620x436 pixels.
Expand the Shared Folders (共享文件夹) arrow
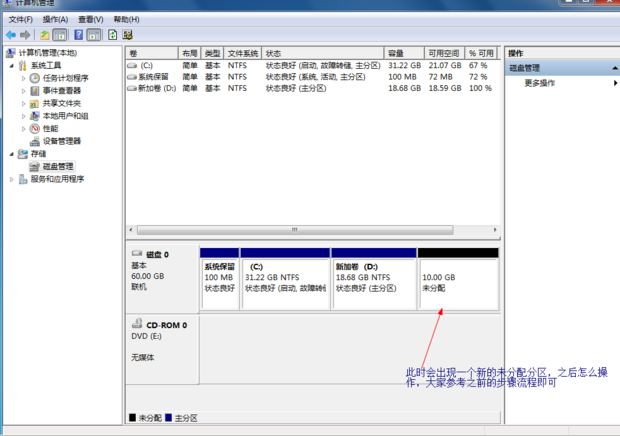(x=23, y=104)
